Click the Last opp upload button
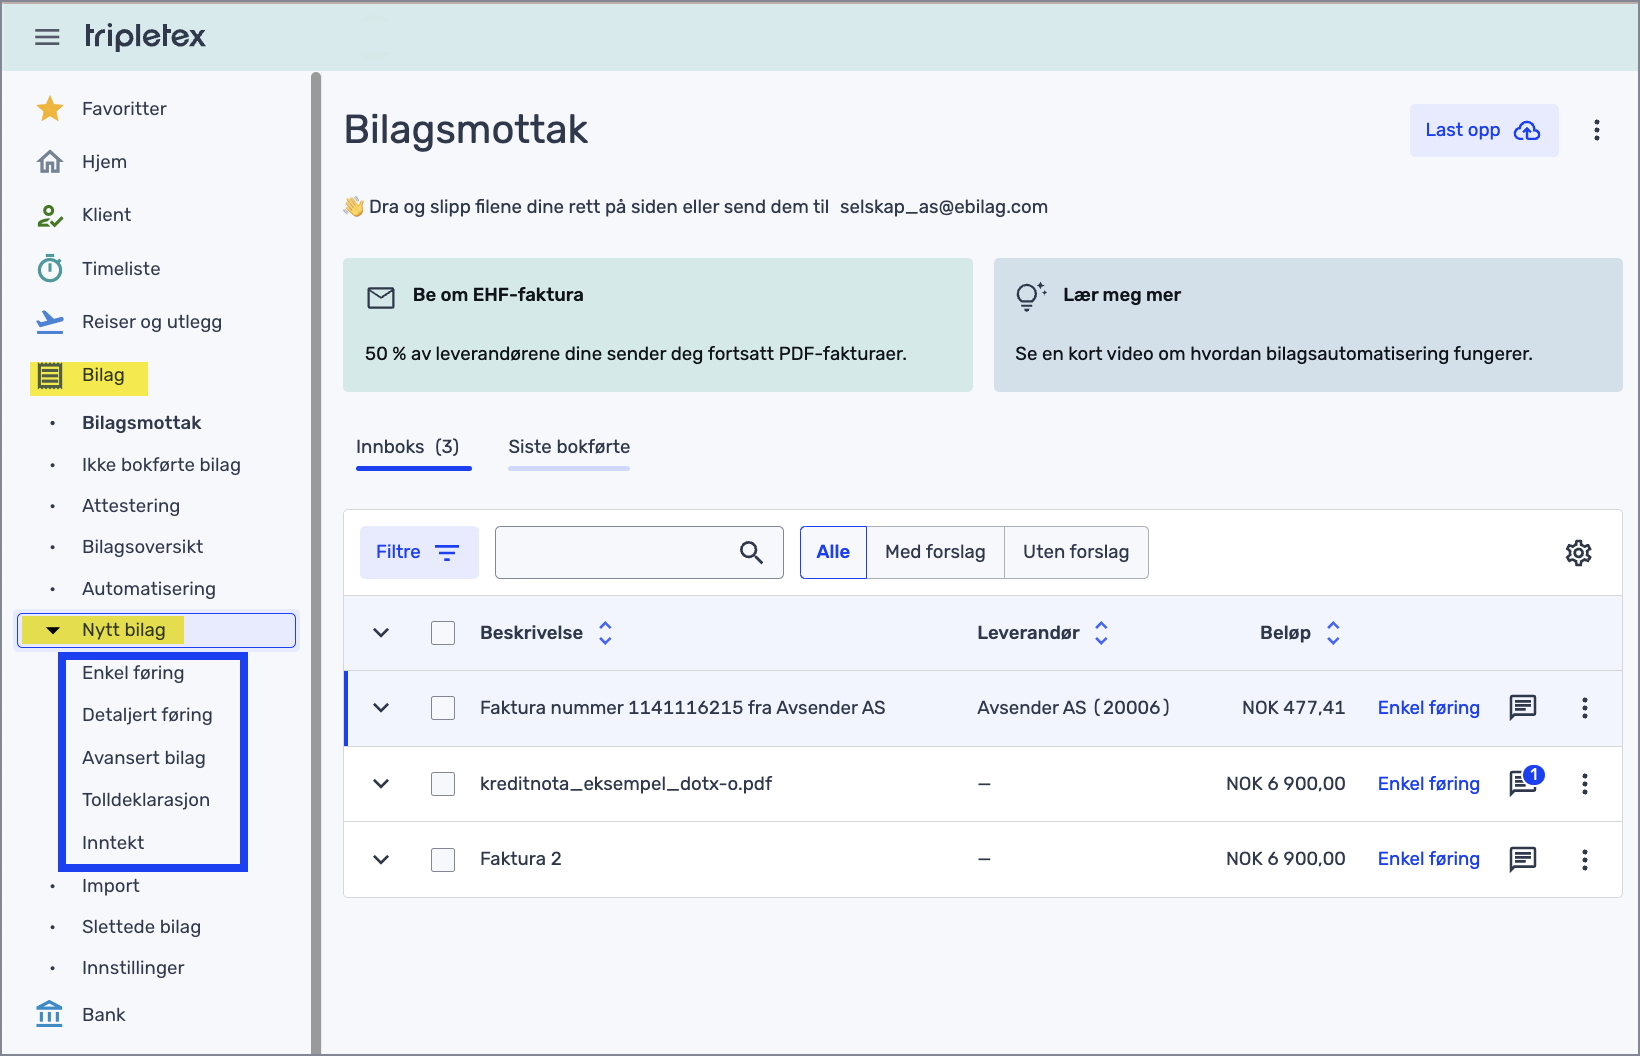This screenshot has height=1056, width=1640. point(1483,130)
